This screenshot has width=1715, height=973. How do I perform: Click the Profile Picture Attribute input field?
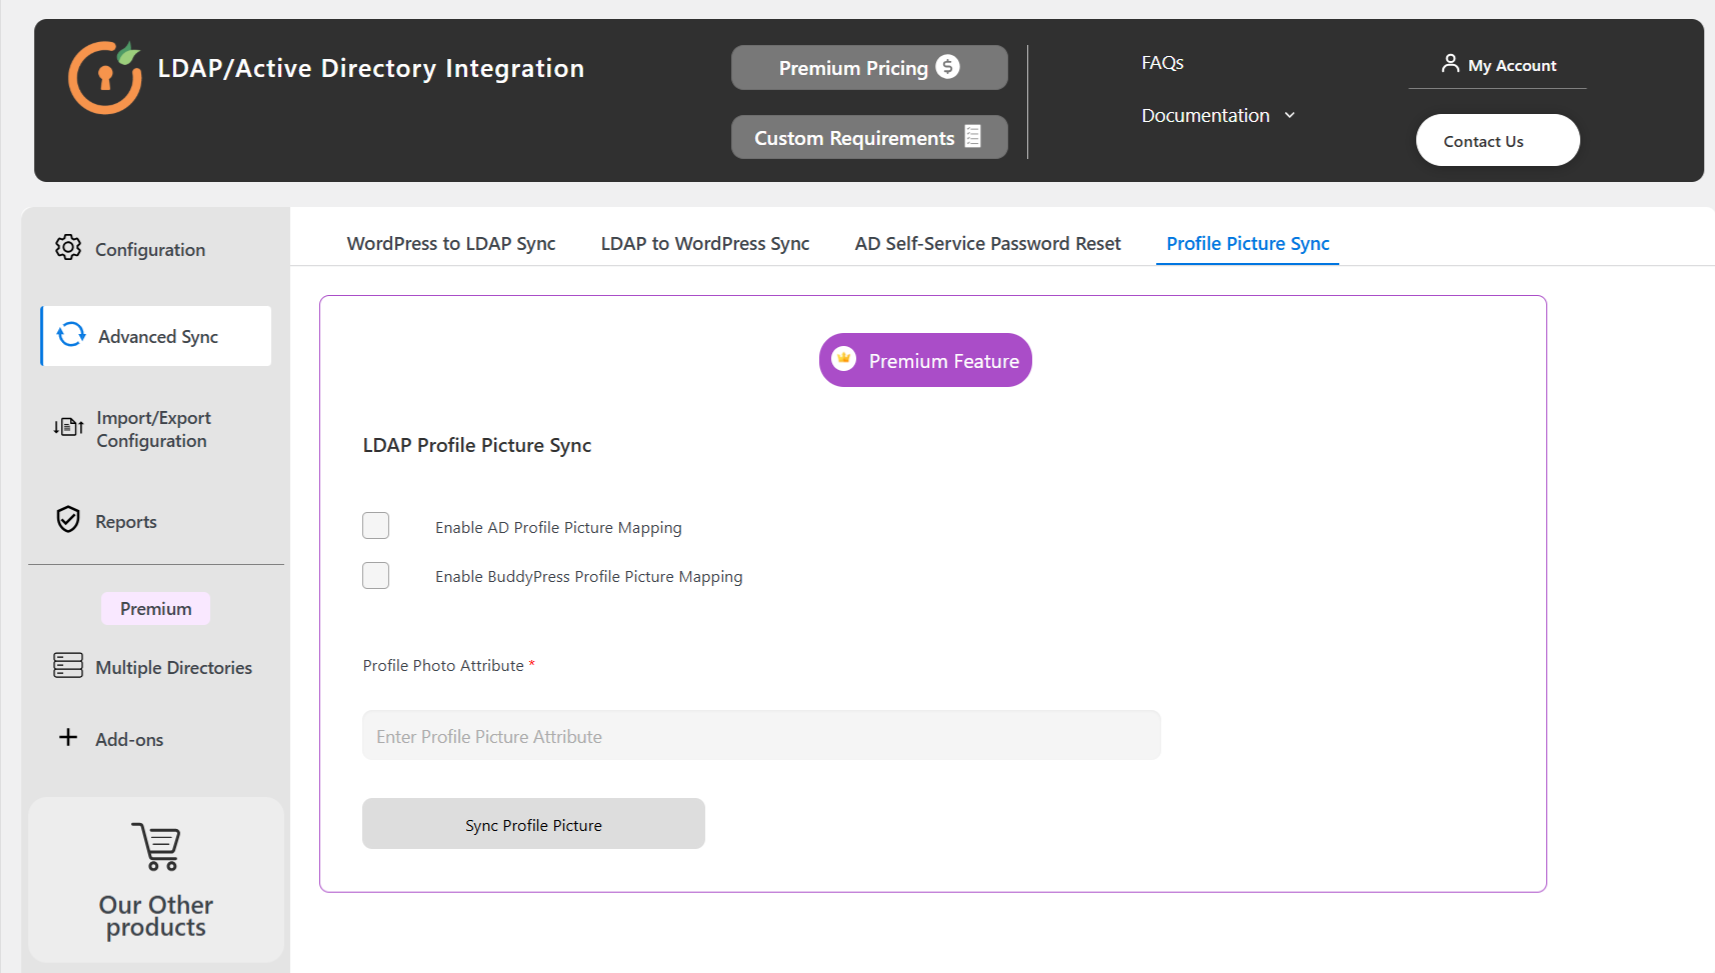tap(761, 735)
